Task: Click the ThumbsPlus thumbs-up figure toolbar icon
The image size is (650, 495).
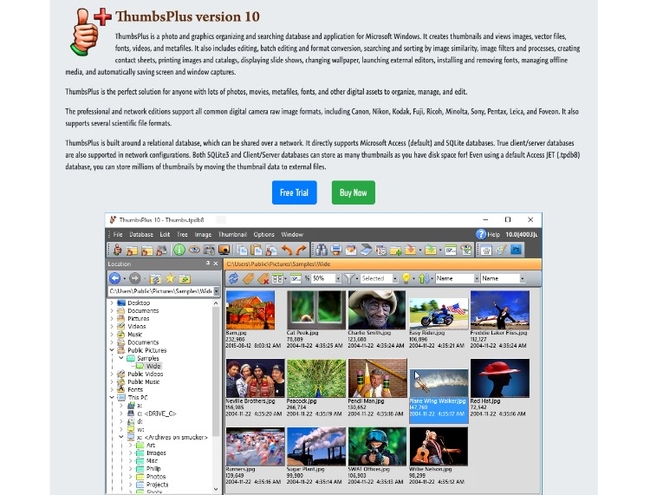Action: pyautogui.click(x=117, y=250)
